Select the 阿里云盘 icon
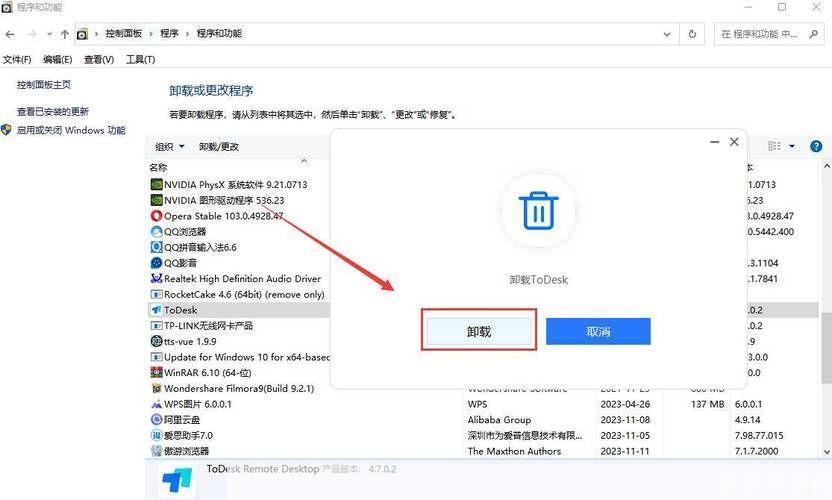Viewport: 832px width, 500px height. click(156, 419)
